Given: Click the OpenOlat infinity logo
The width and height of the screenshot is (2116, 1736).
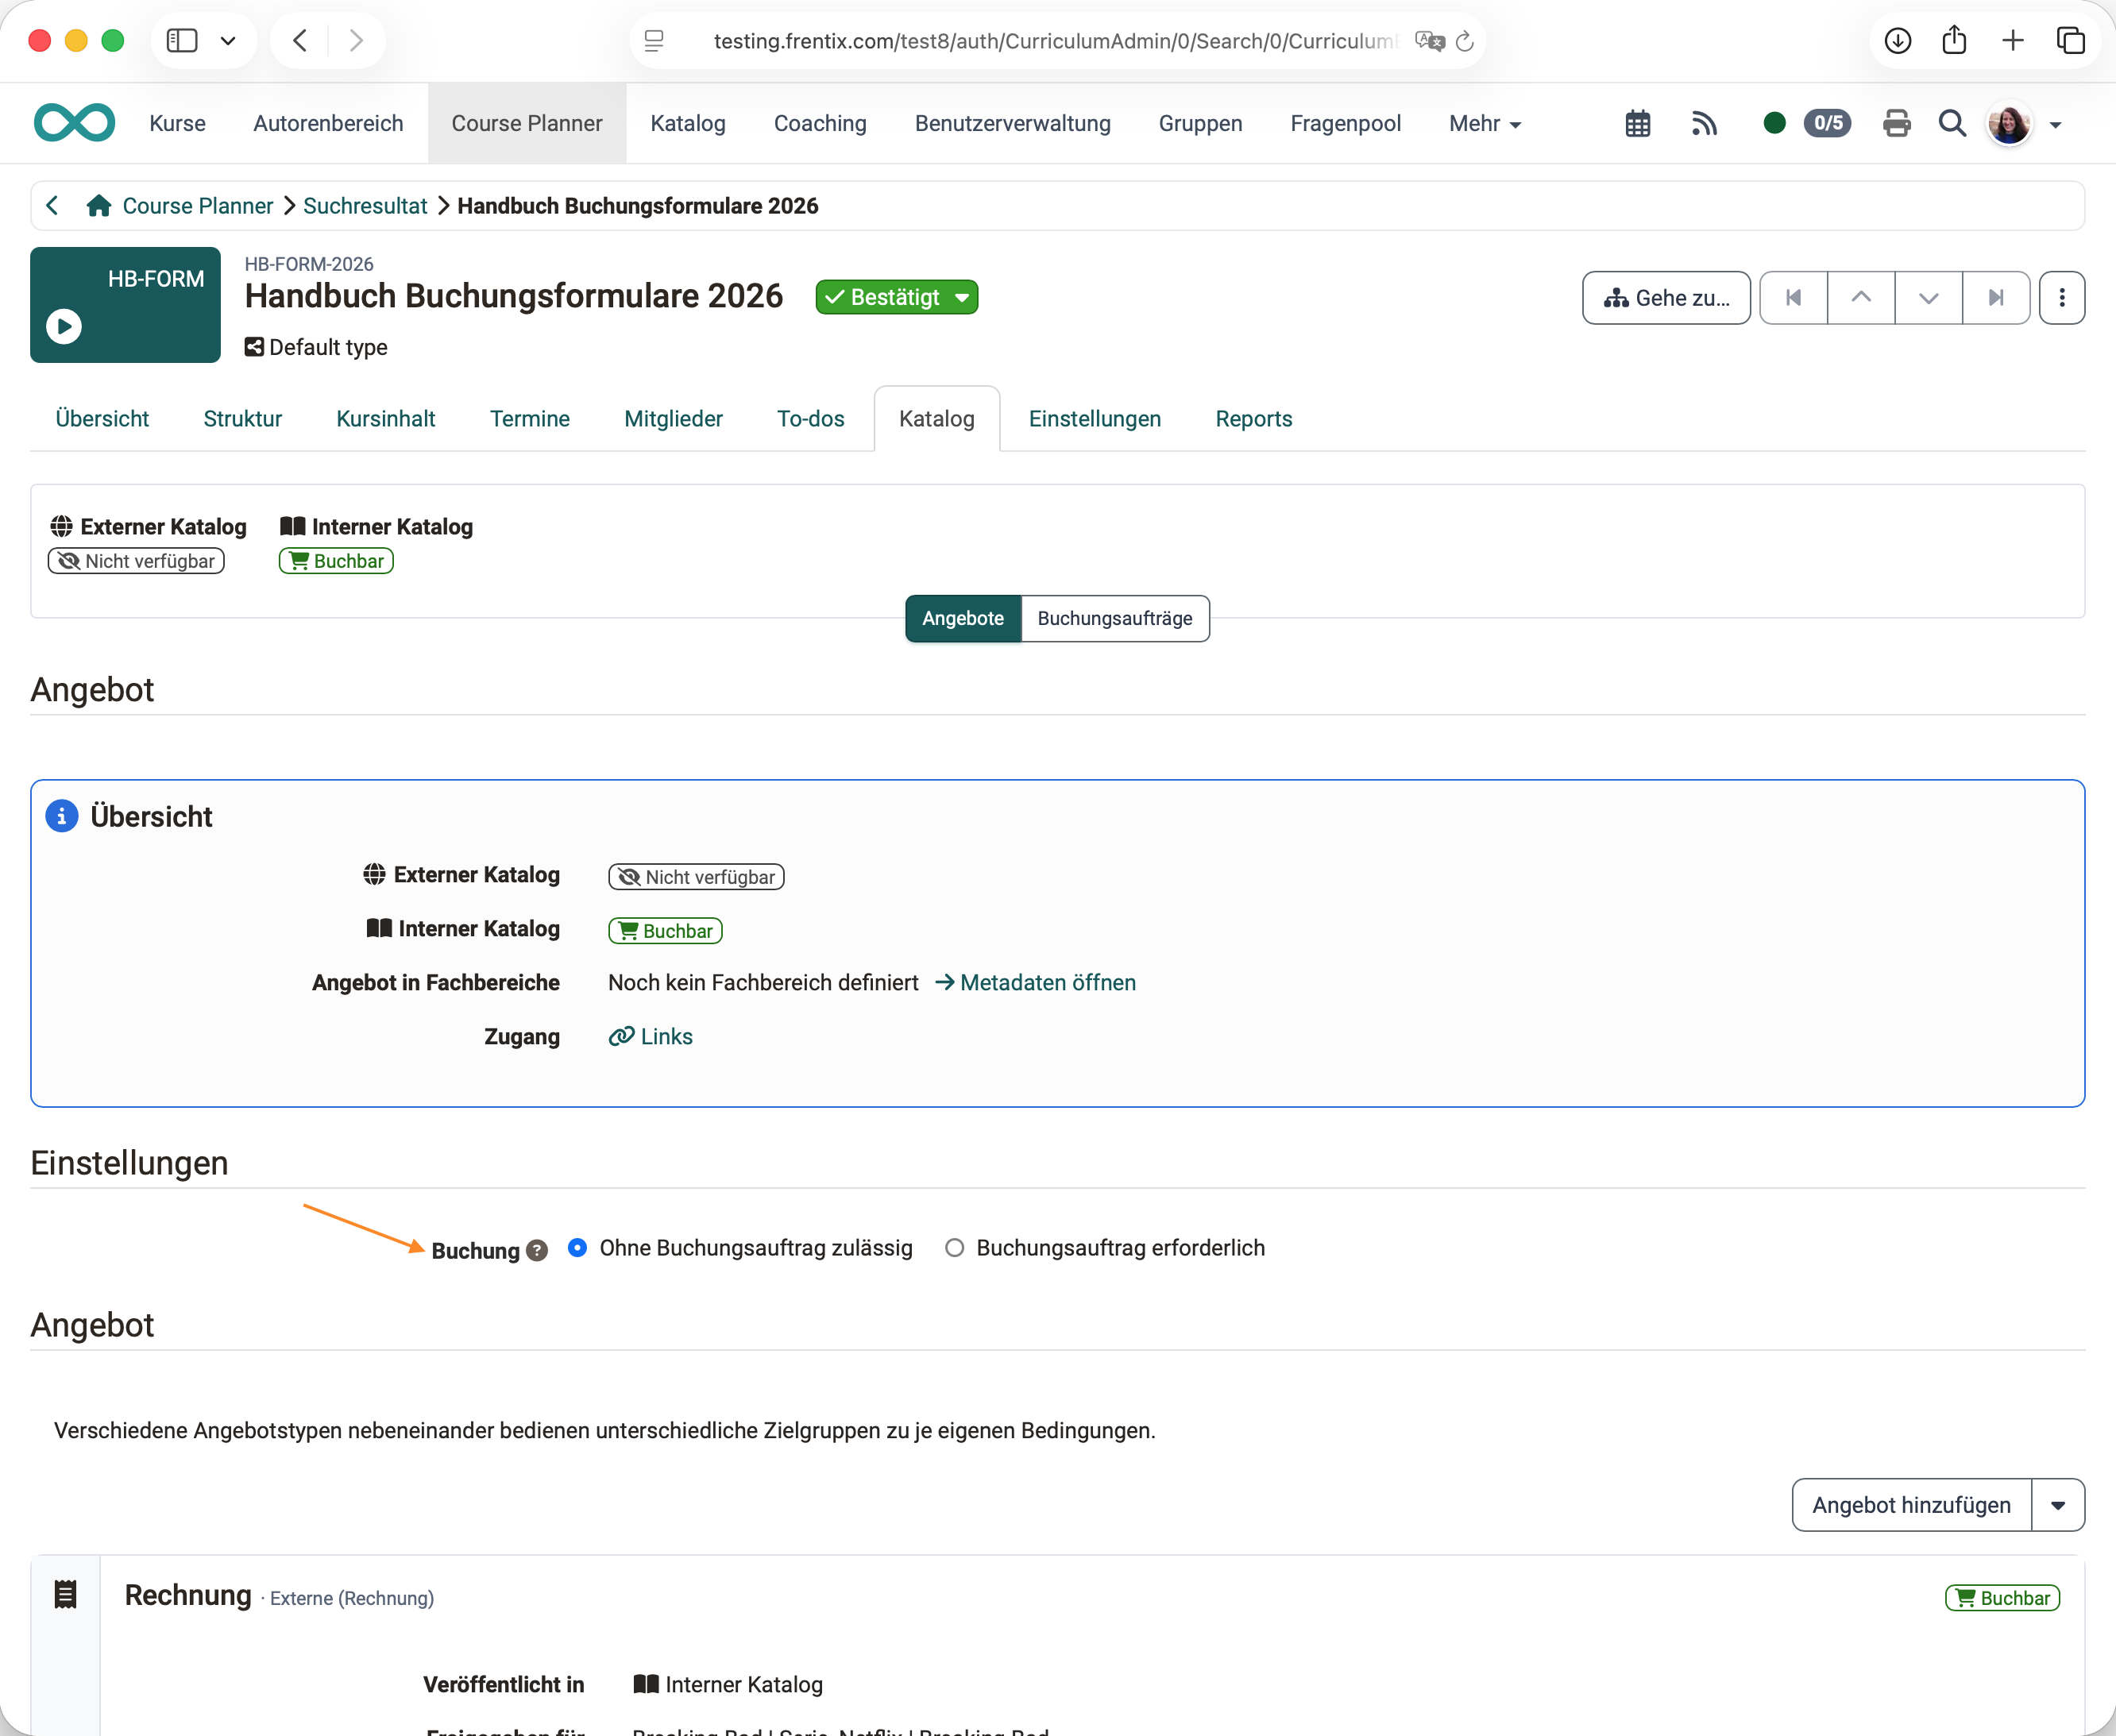Looking at the screenshot, I should 74,123.
